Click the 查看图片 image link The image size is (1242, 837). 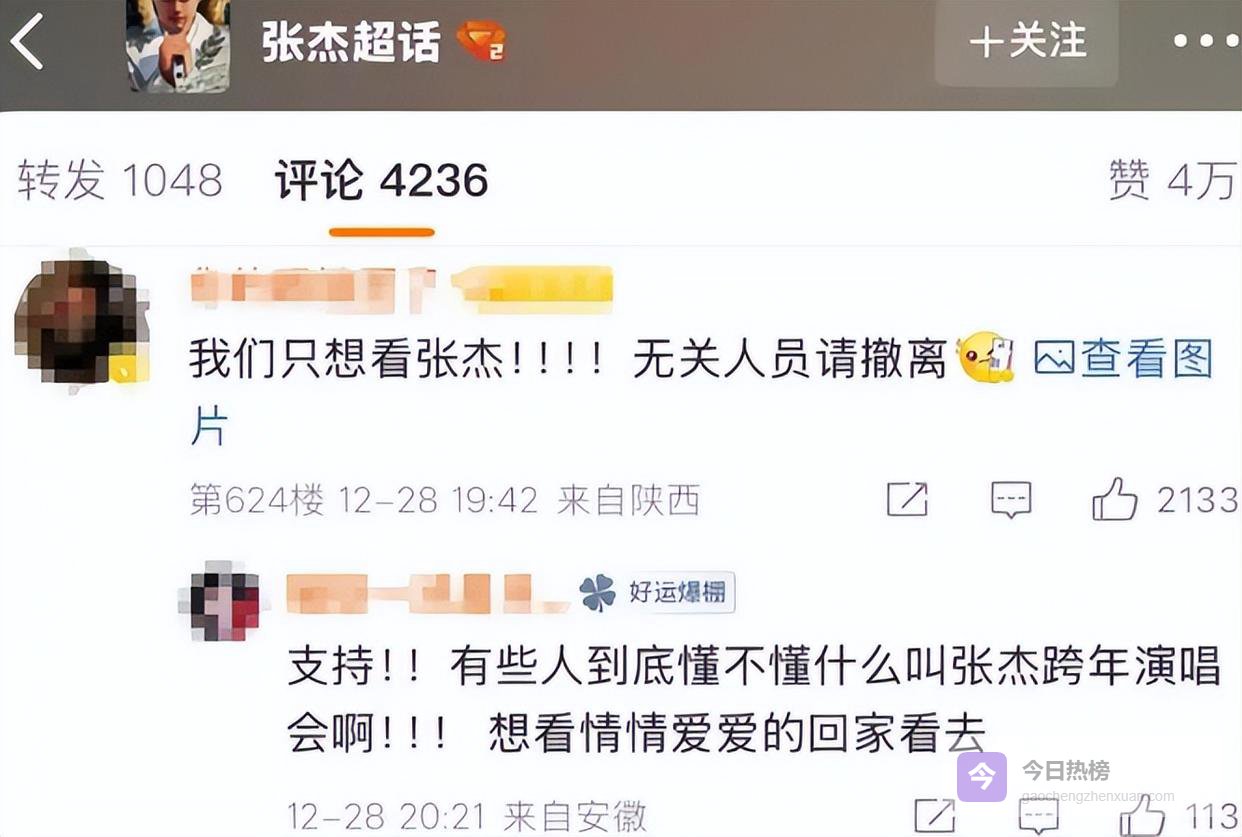coord(1123,359)
